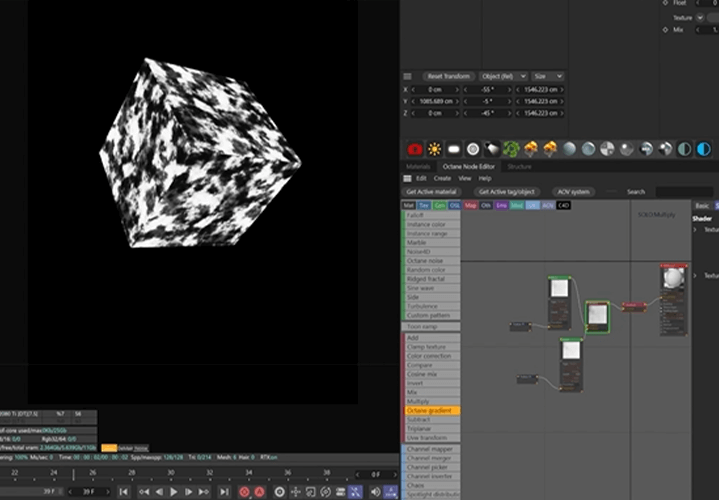Toggle the C4D node category filter

click(563, 205)
